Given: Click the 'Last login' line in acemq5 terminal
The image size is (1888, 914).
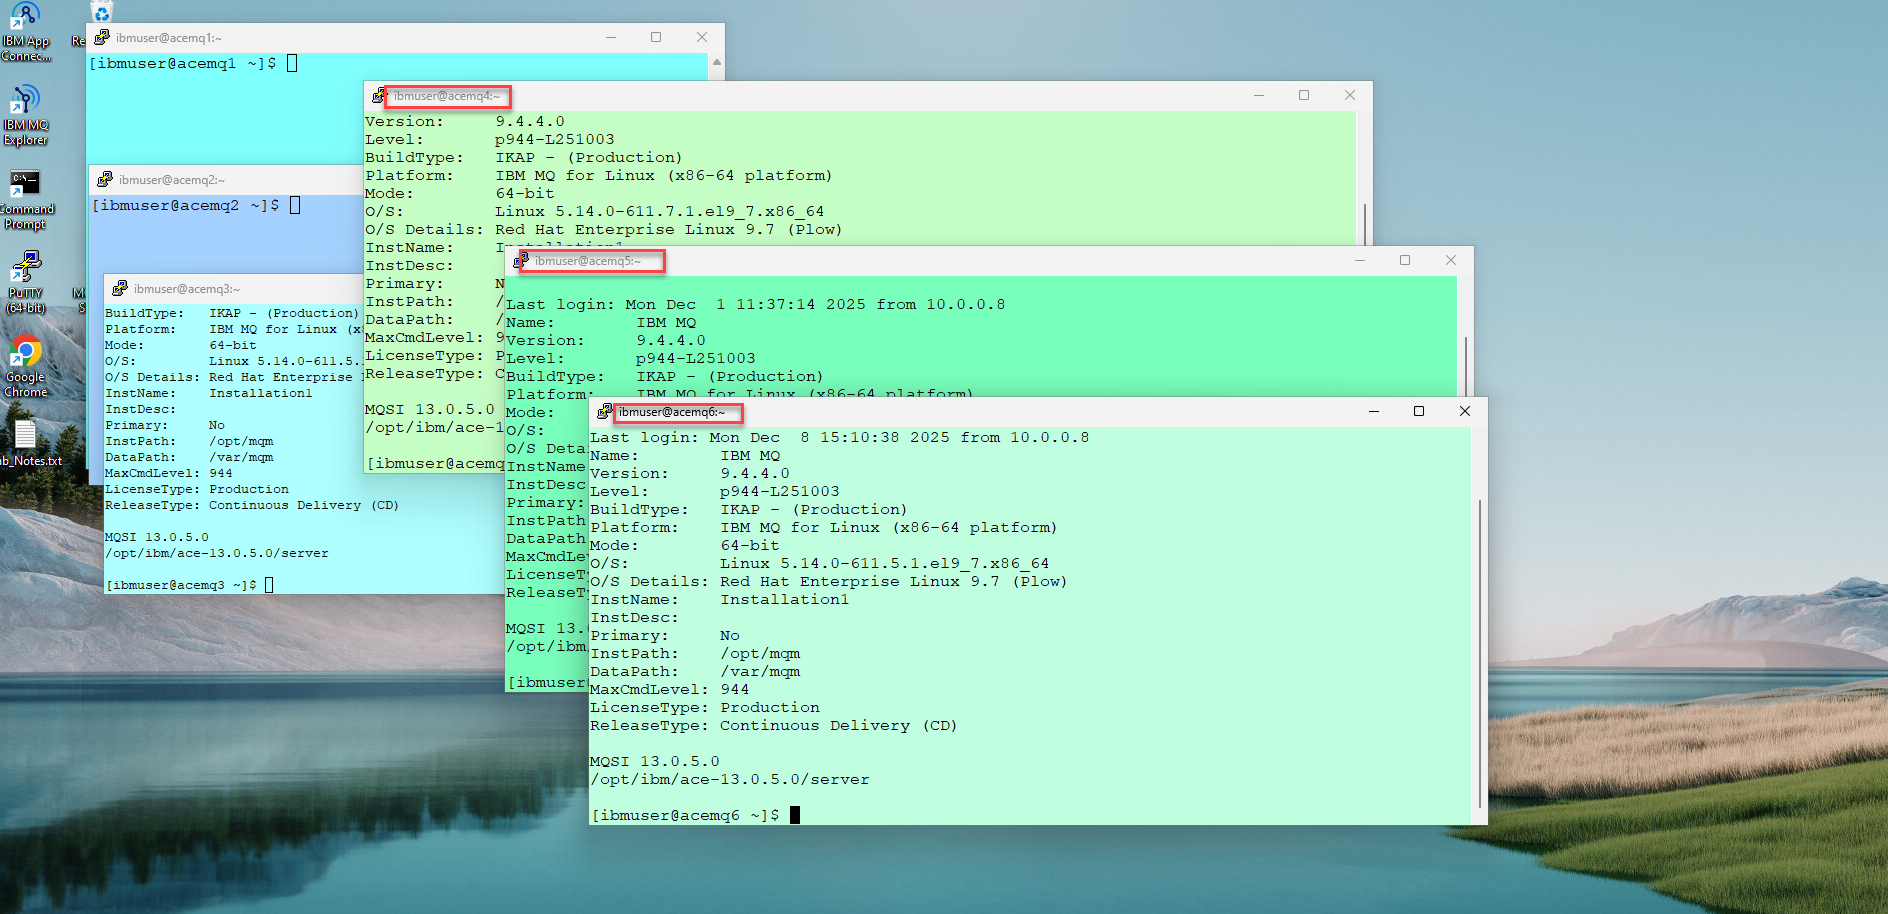Looking at the screenshot, I should [x=755, y=304].
